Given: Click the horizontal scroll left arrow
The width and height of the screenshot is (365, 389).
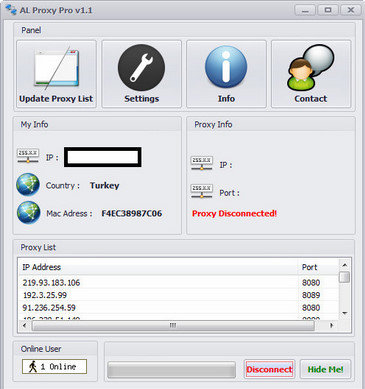Looking at the screenshot, I should coord(25,325).
